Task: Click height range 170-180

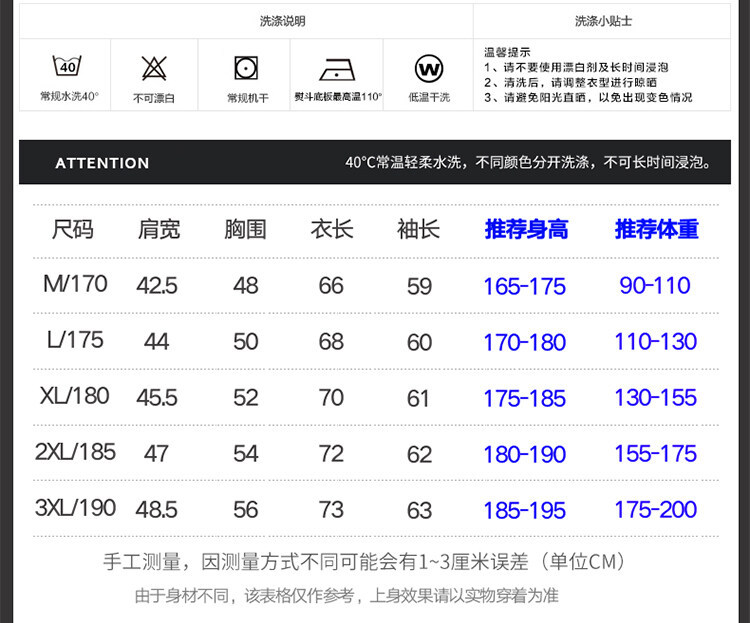Action: point(525,343)
